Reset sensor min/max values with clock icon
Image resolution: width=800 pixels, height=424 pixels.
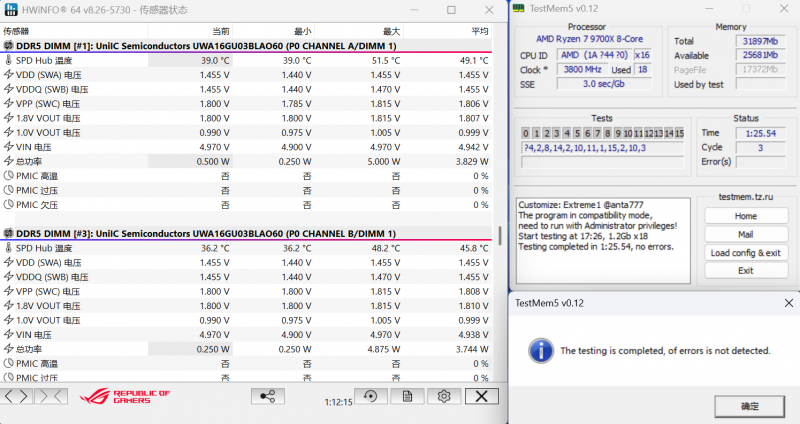click(x=372, y=396)
